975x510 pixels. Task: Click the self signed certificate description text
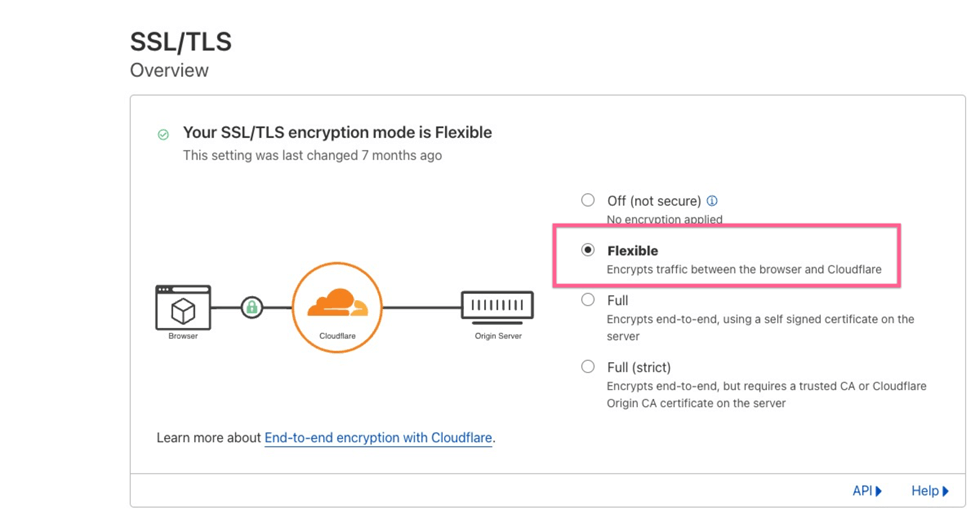pos(760,328)
